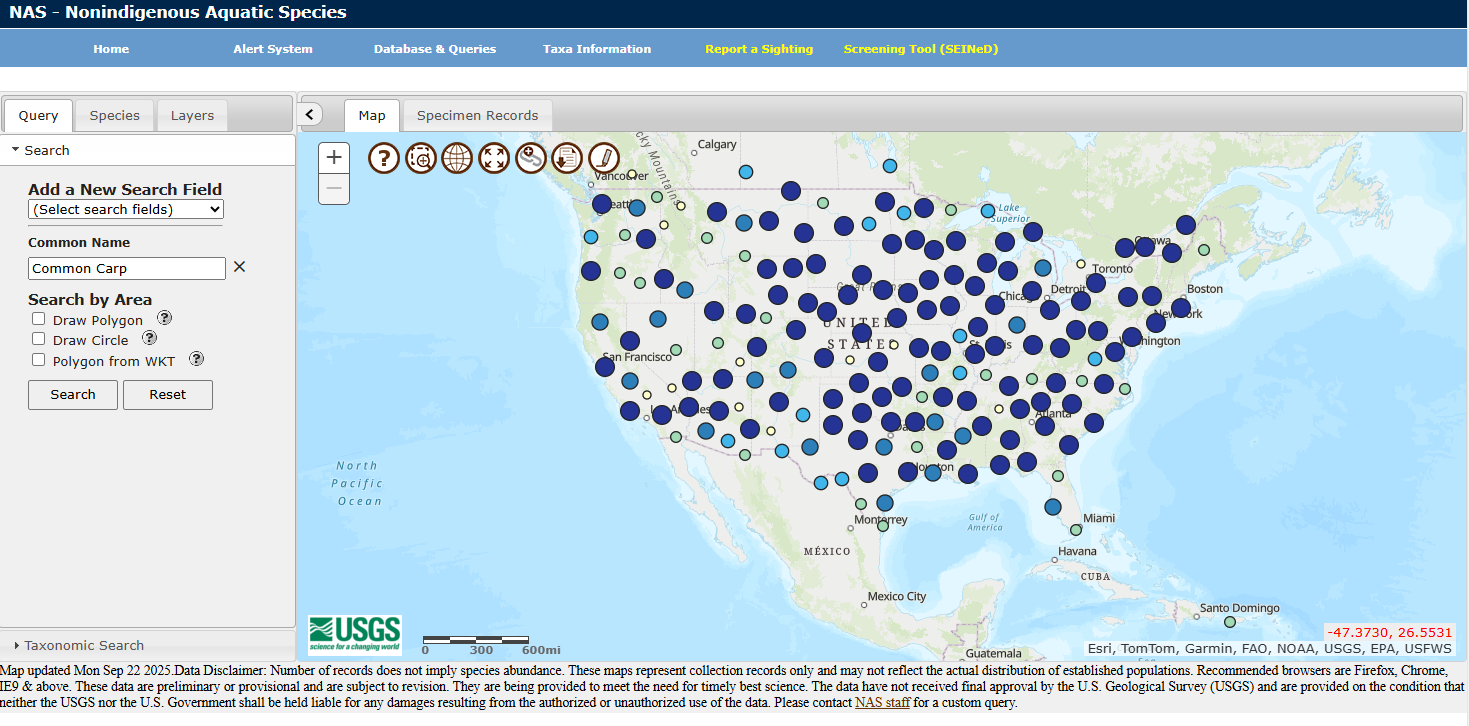
Task: Open the map help question mark icon
Action: (x=384, y=158)
